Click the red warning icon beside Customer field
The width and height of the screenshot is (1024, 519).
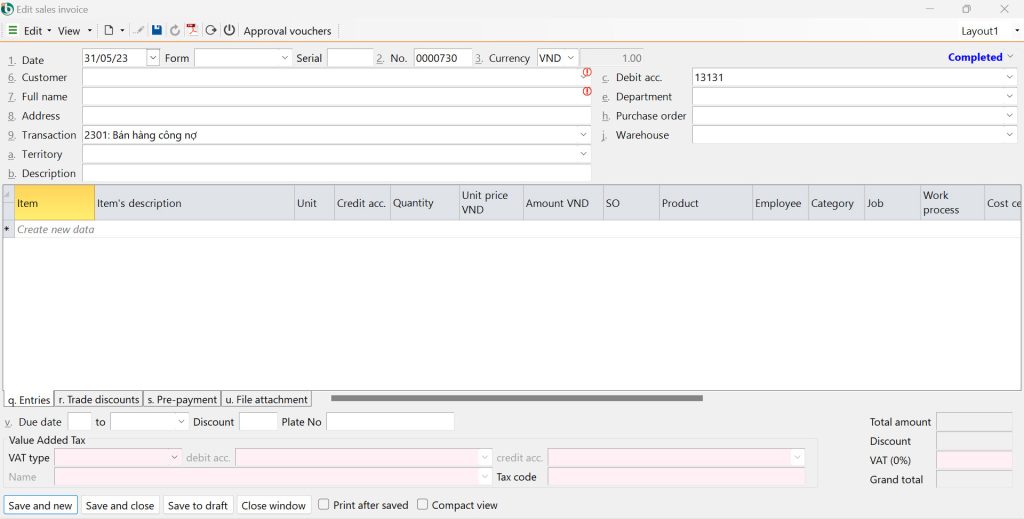click(x=587, y=72)
